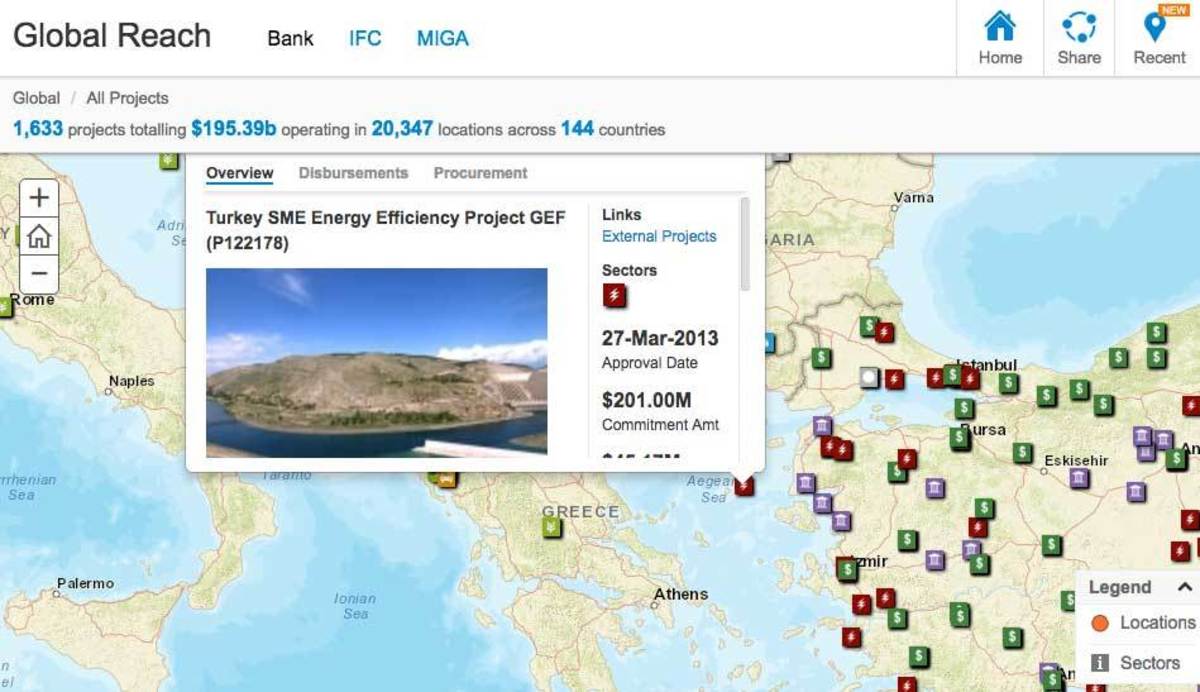
Task: Click the Naples city label
Action: point(132,381)
